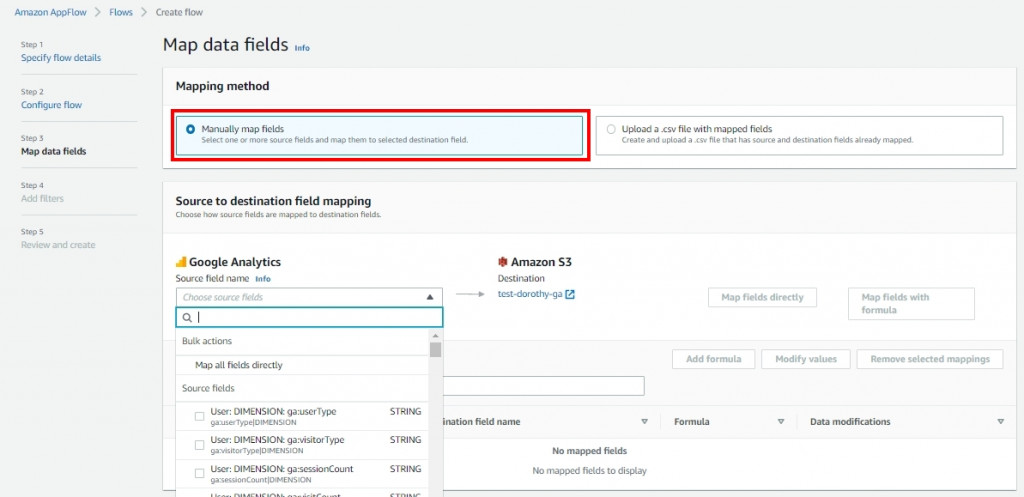Go to Flows breadcrumb link
The height and width of the screenshot is (497, 1024).
pos(120,12)
